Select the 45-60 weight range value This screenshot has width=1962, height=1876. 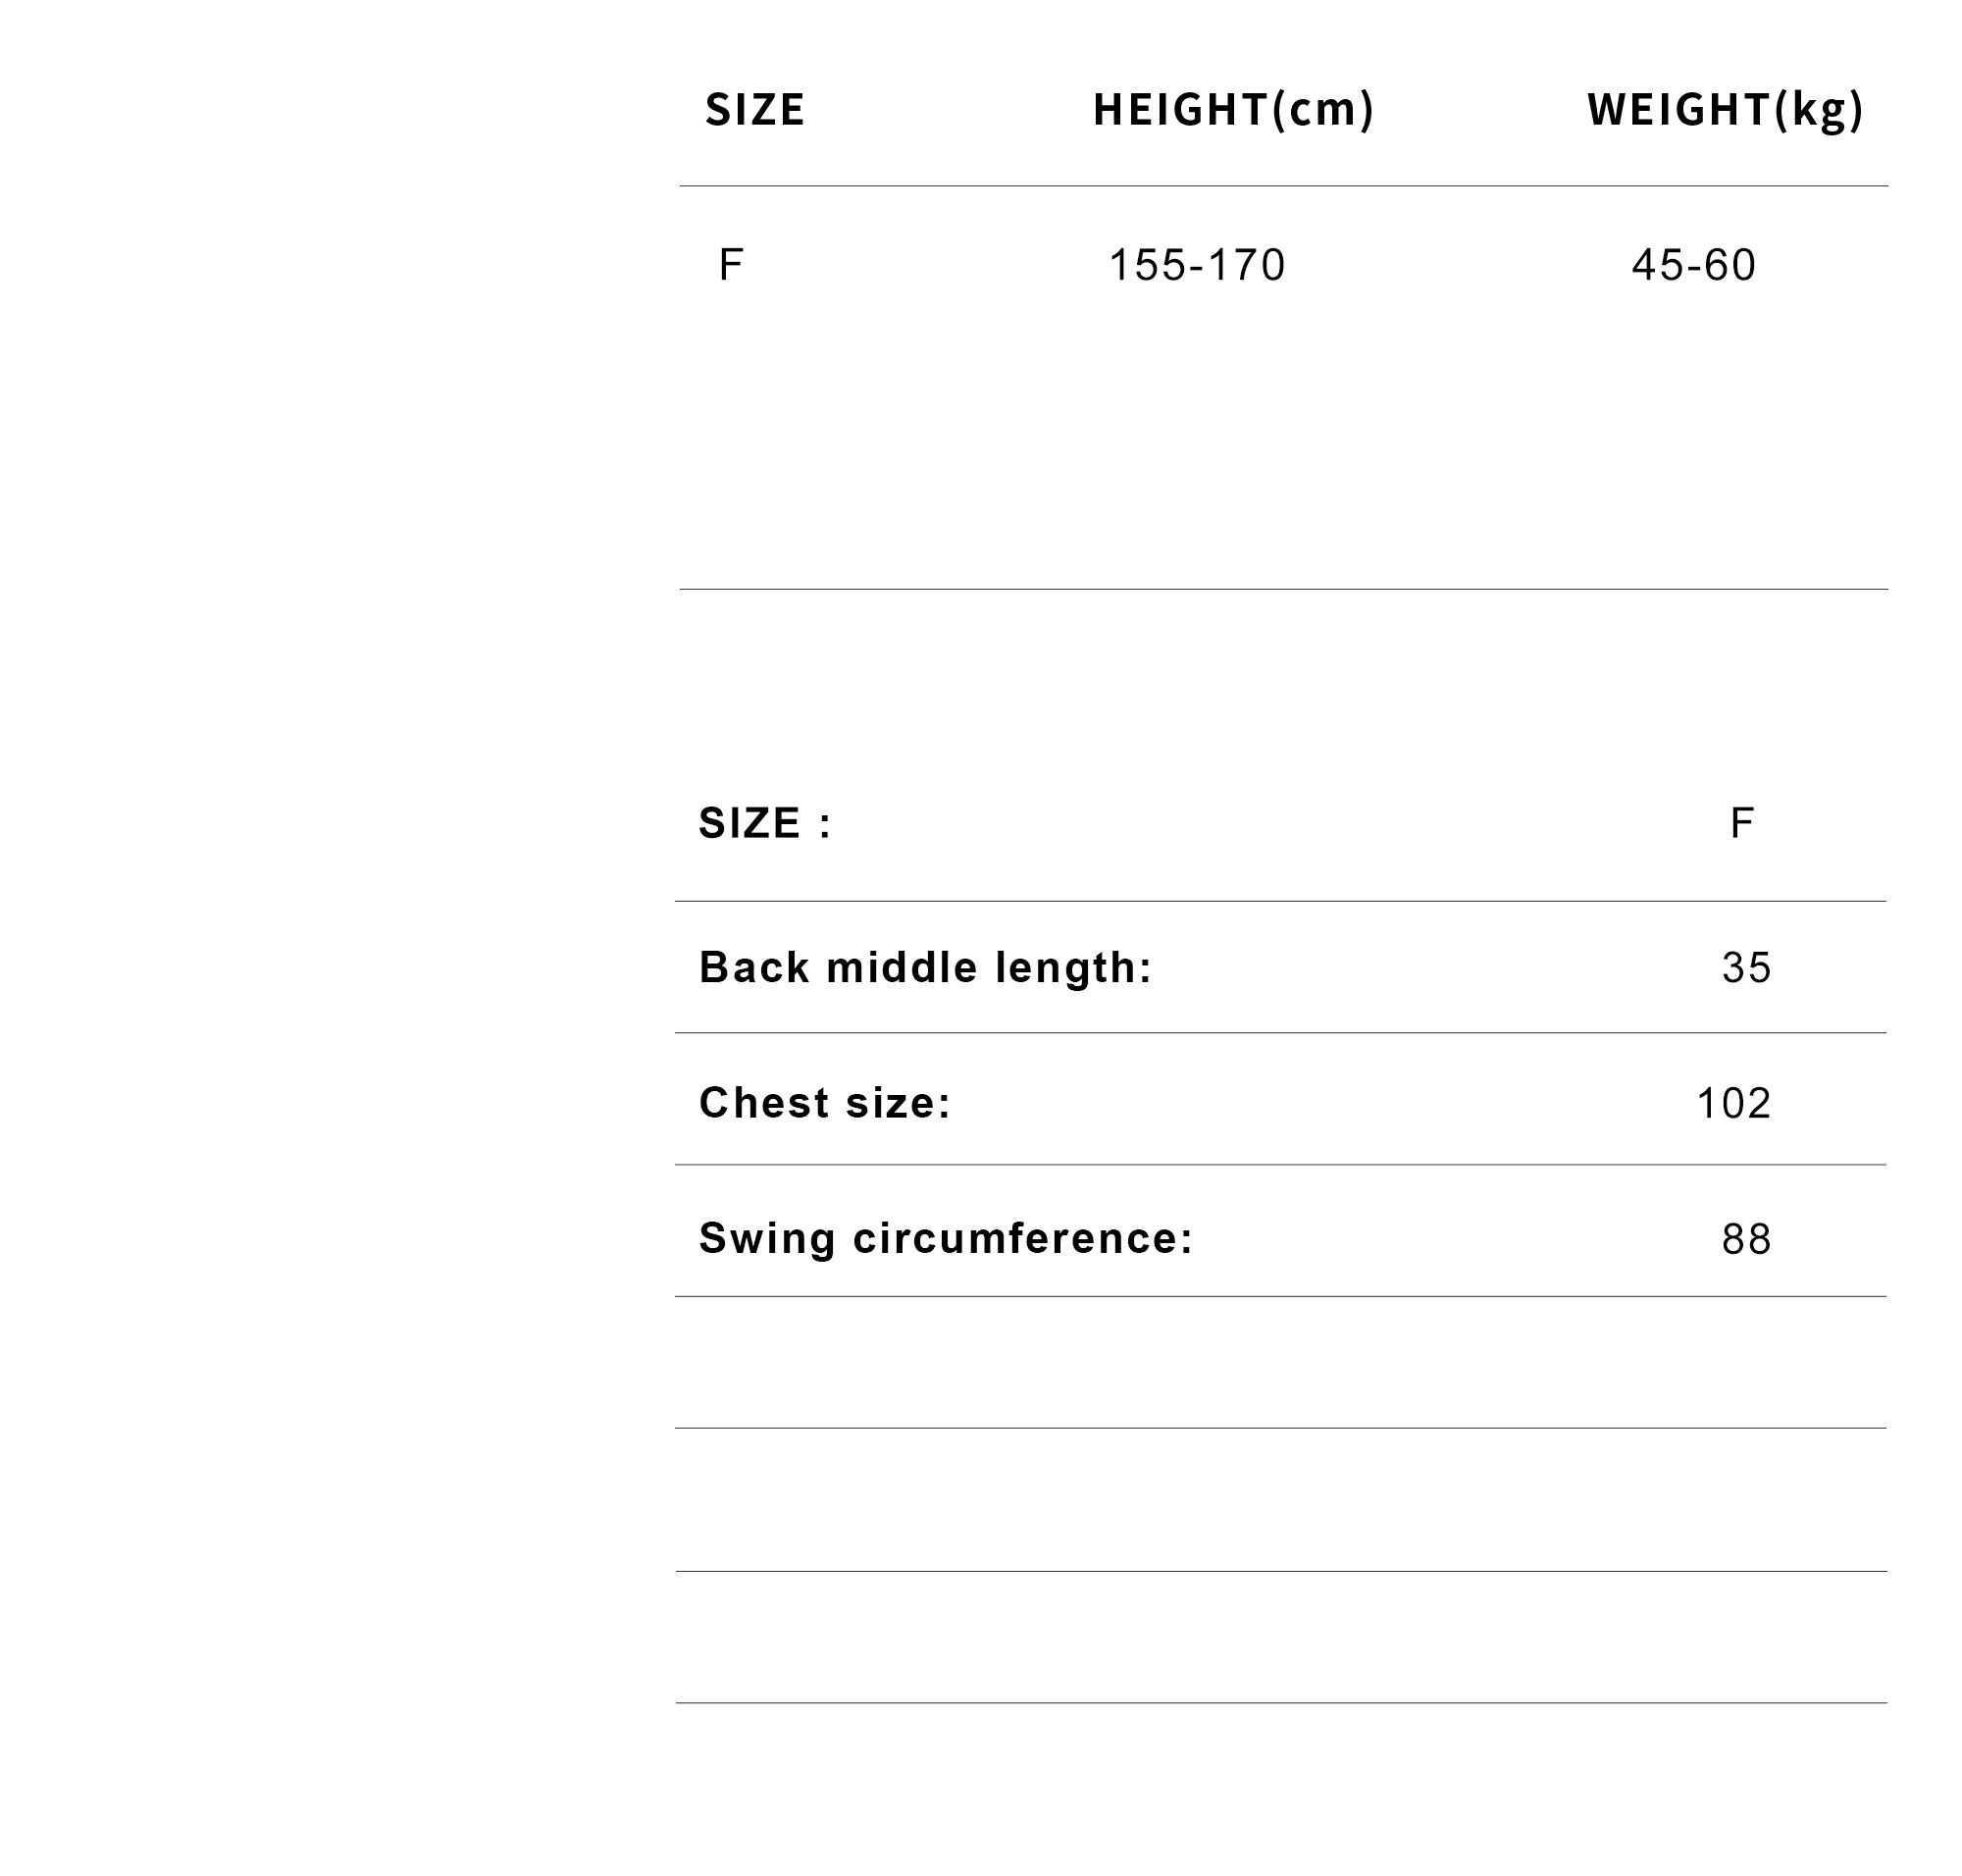(1693, 265)
